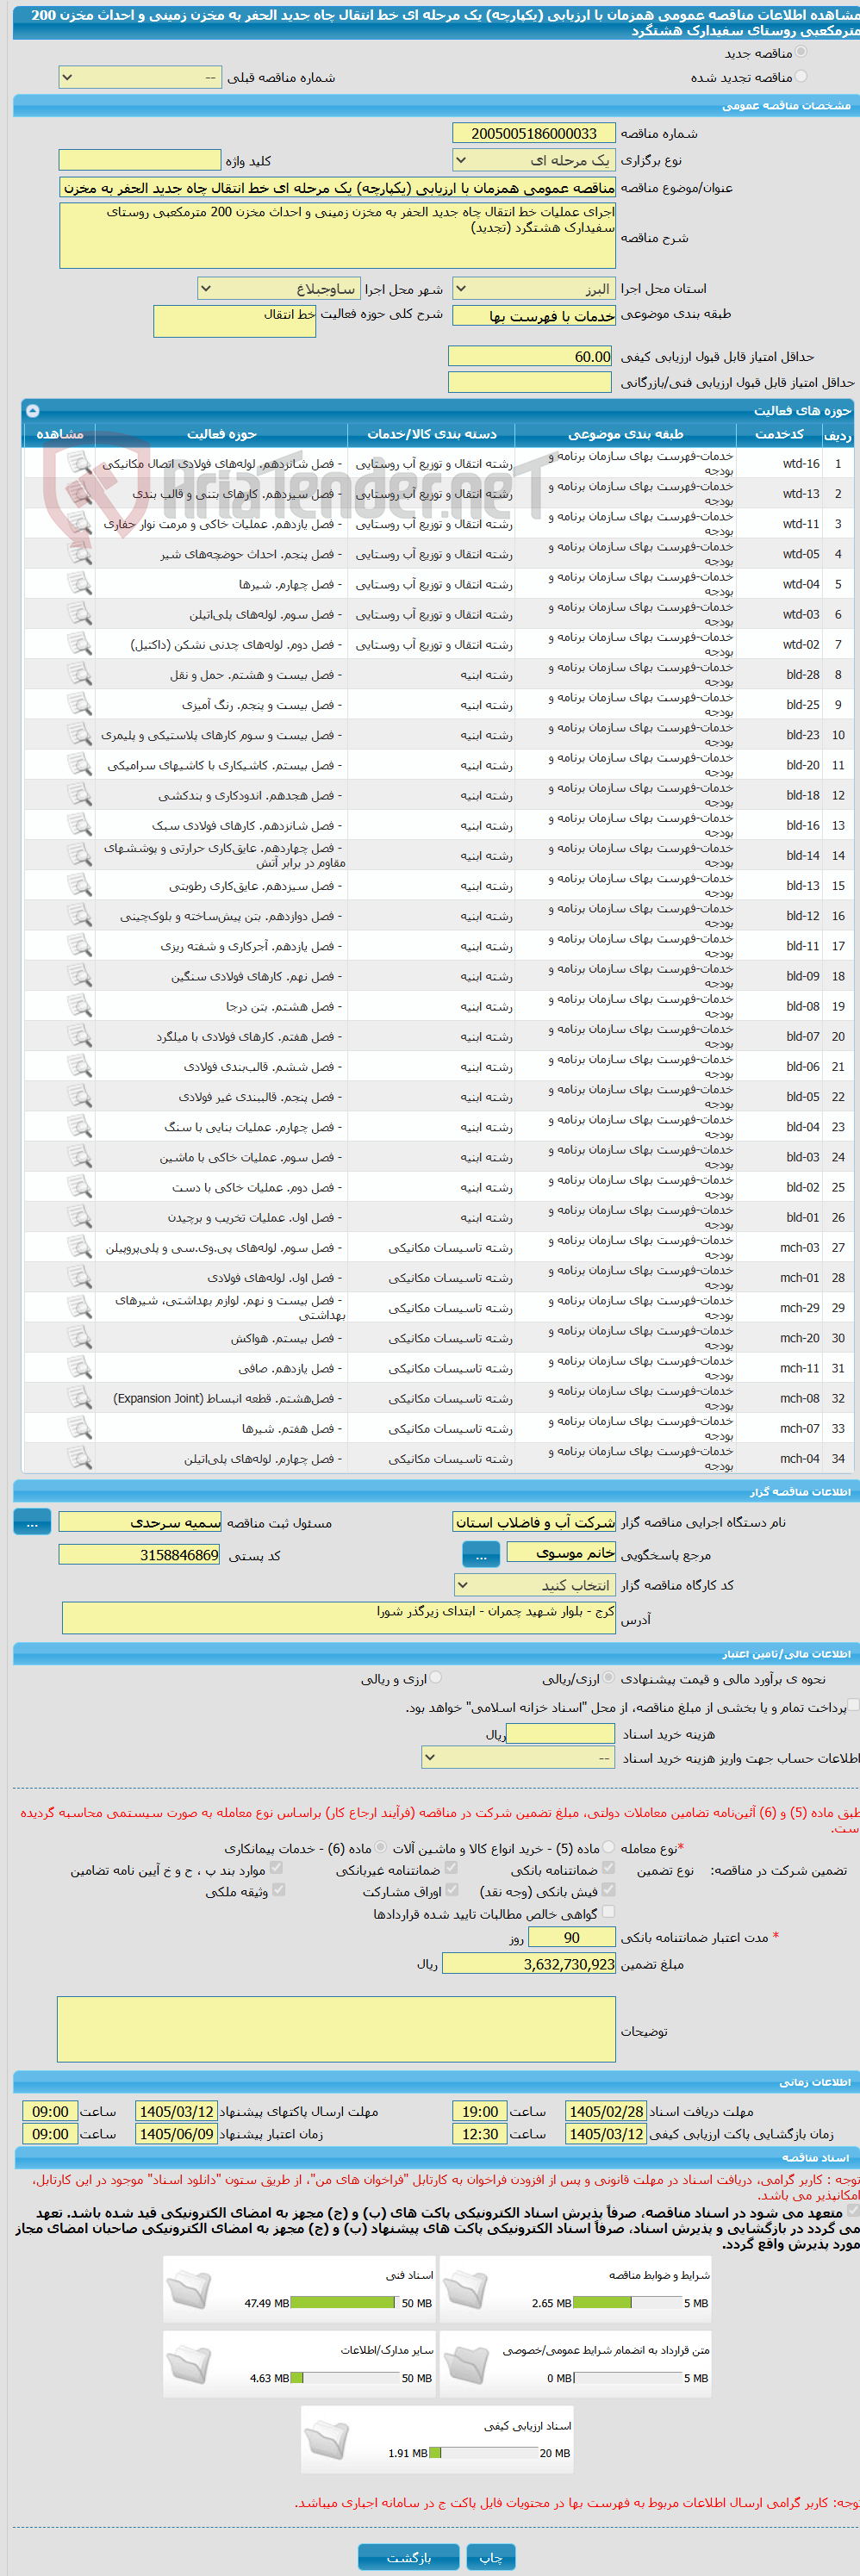Open view icon for row bld-06
The image size is (860, 2576).
pyautogui.click(x=79, y=1066)
